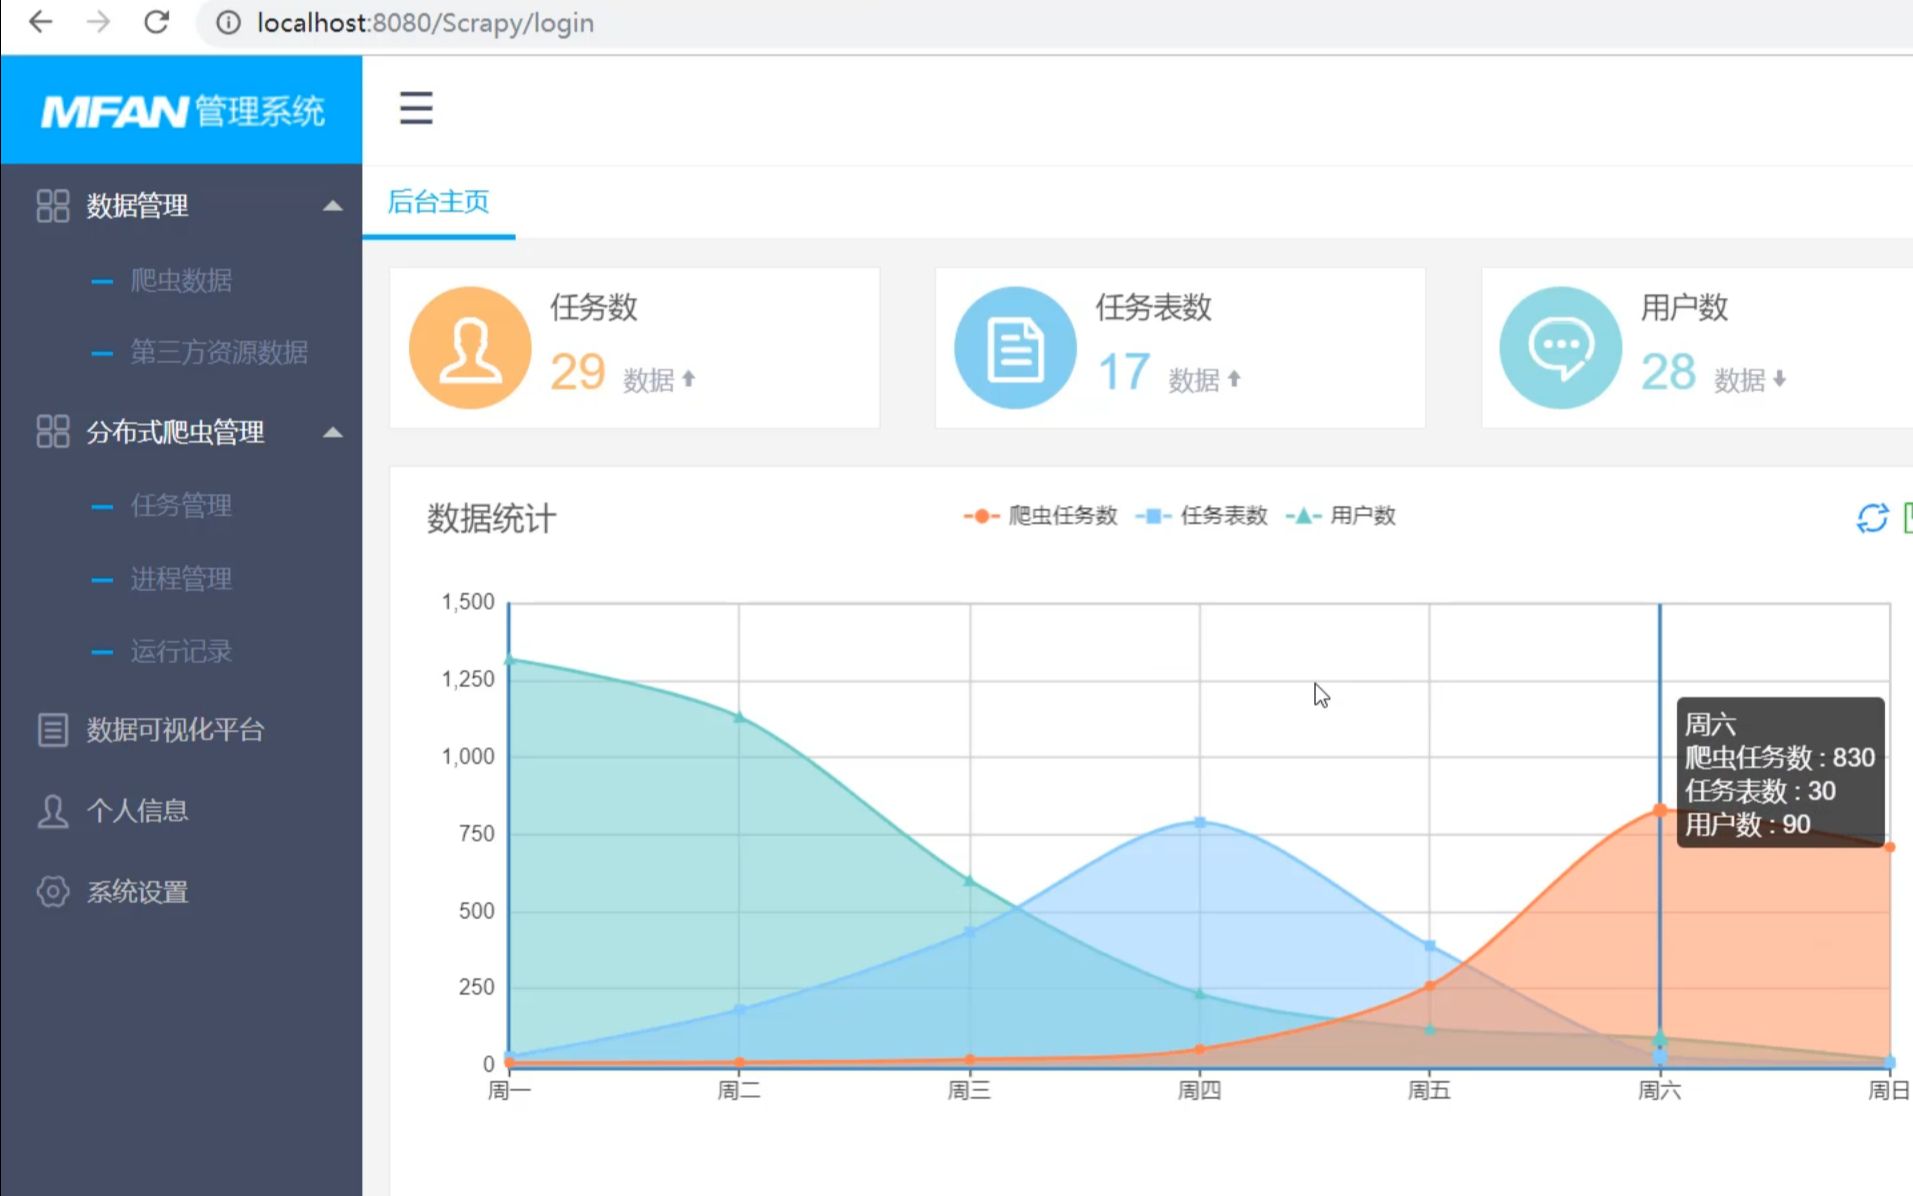Click the 数据统计 chart title

(x=491, y=519)
